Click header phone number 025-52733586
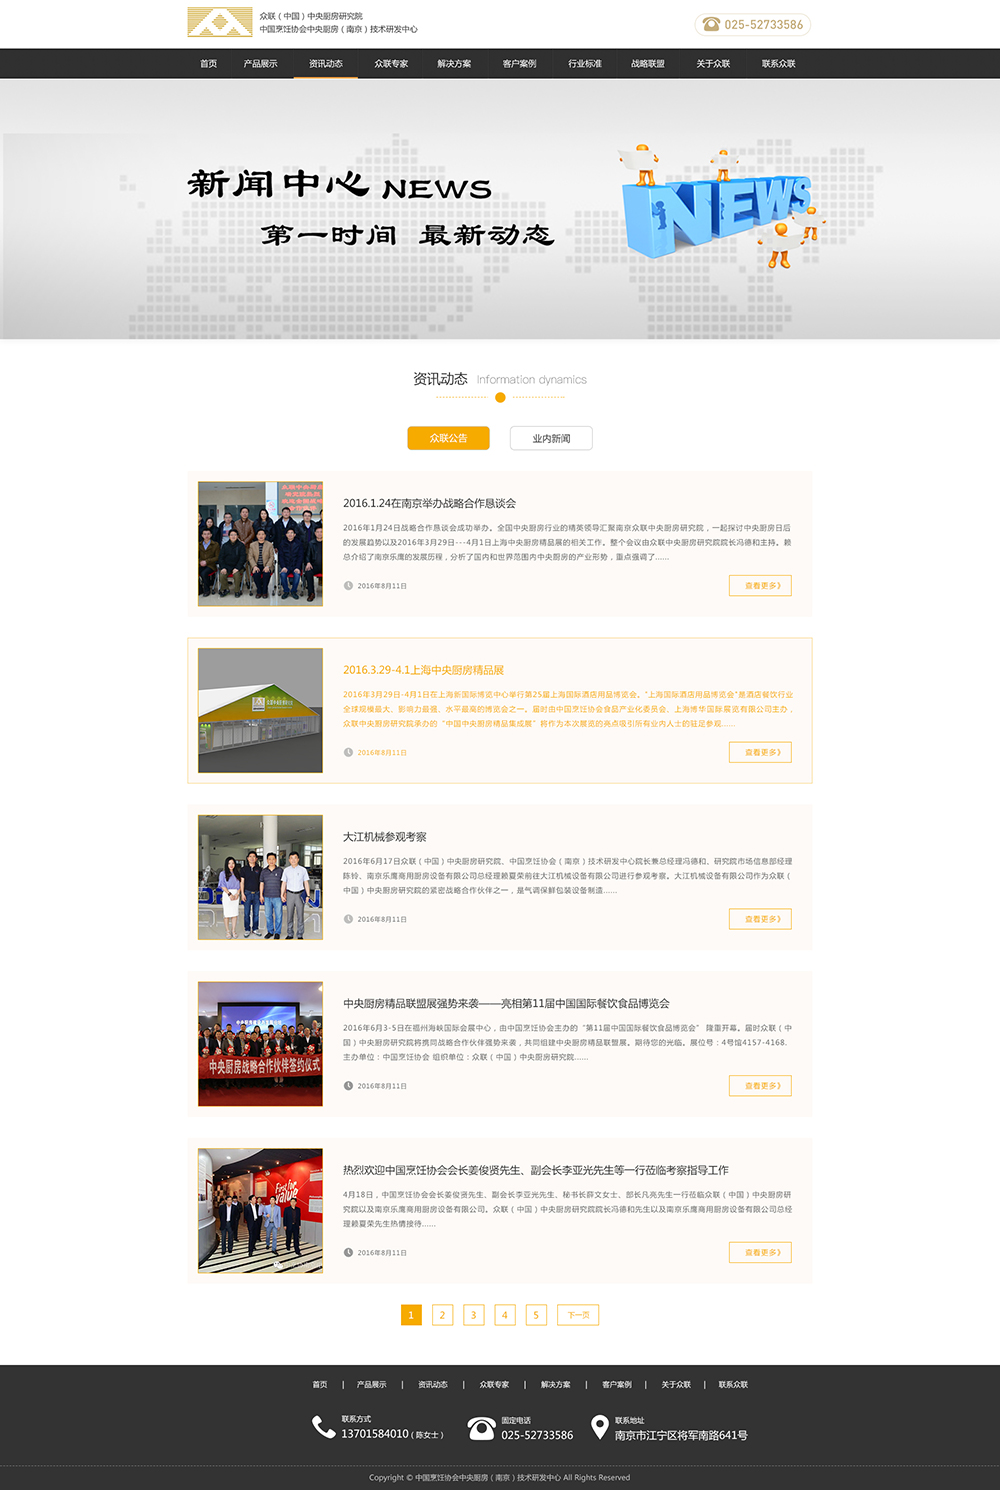Image resolution: width=1000 pixels, height=1490 pixels. (x=764, y=25)
